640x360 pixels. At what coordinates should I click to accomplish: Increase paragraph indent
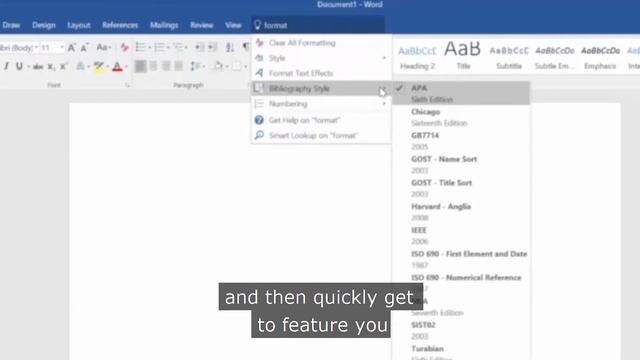[213, 47]
